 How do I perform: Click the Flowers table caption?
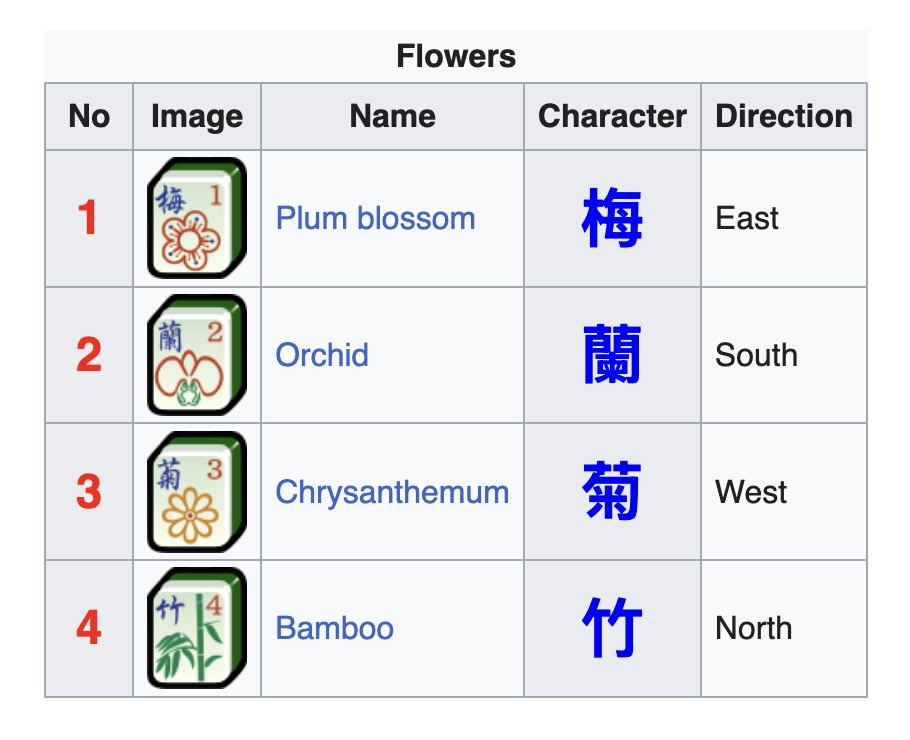[455, 56]
